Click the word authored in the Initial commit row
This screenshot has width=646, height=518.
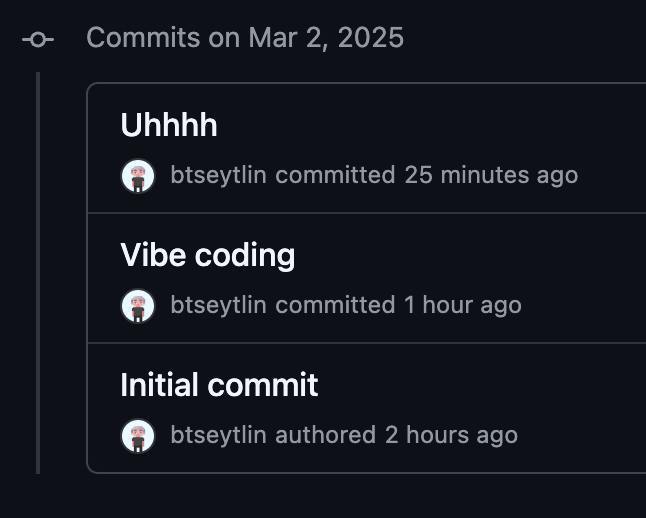tap(326, 435)
